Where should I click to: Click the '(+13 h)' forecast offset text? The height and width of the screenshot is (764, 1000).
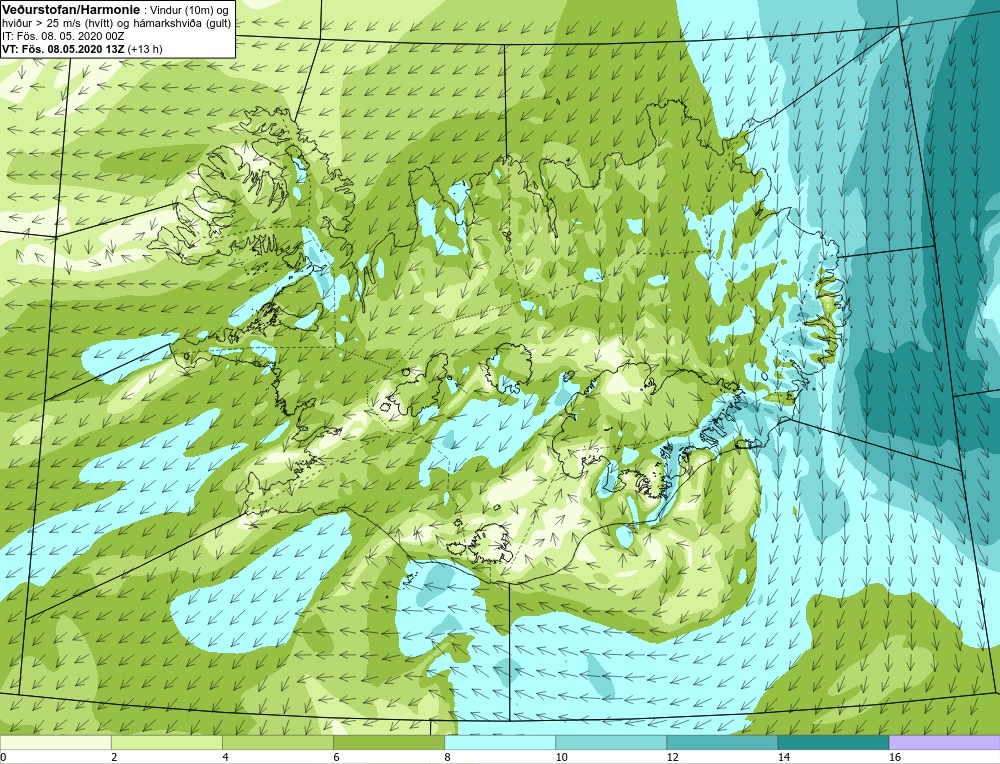click(145, 48)
